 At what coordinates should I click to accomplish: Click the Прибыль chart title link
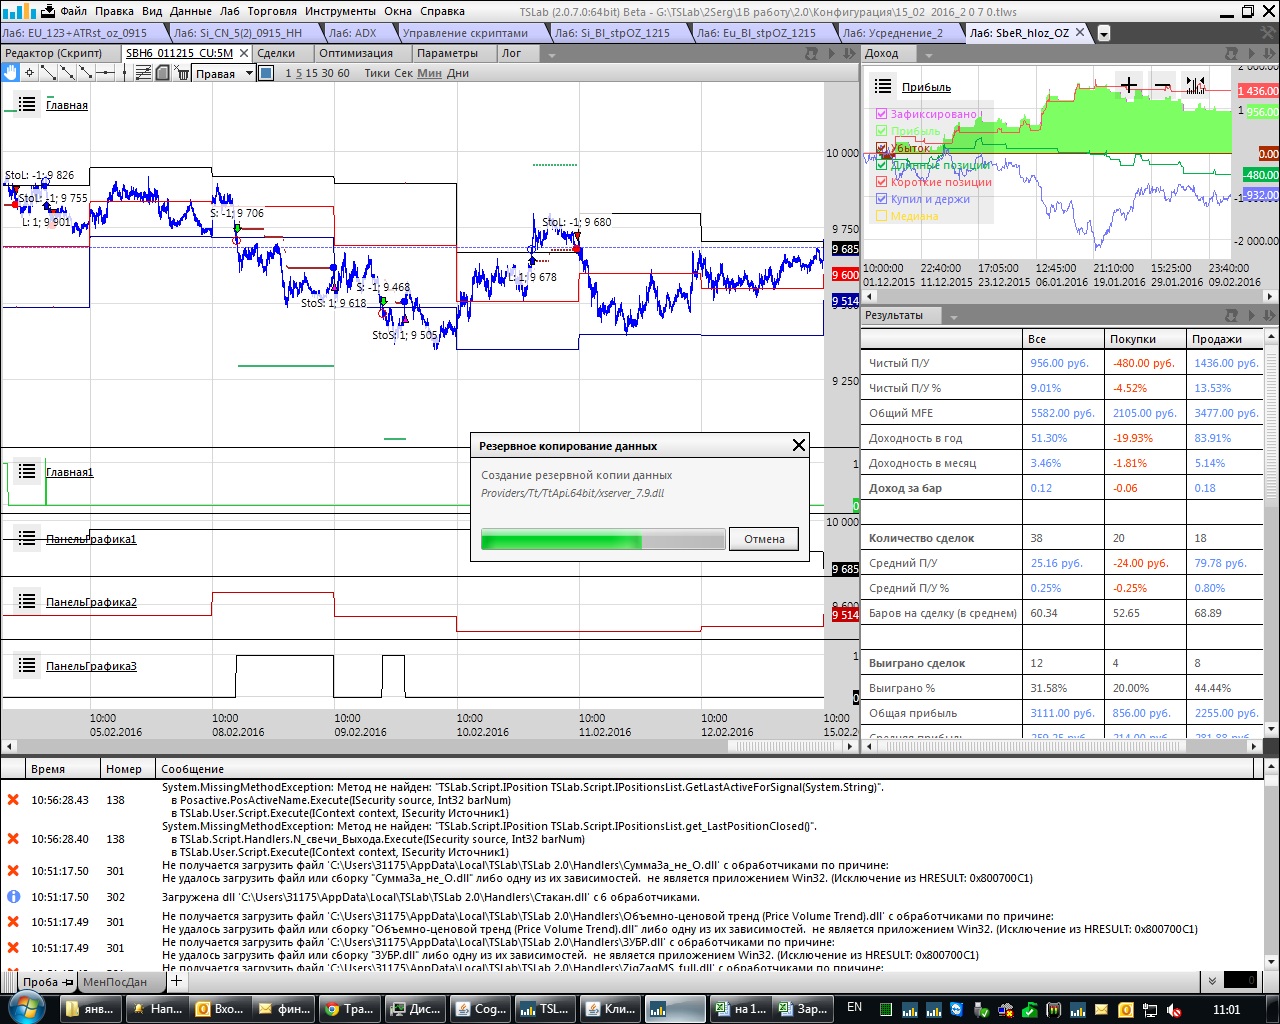(926, 87)
